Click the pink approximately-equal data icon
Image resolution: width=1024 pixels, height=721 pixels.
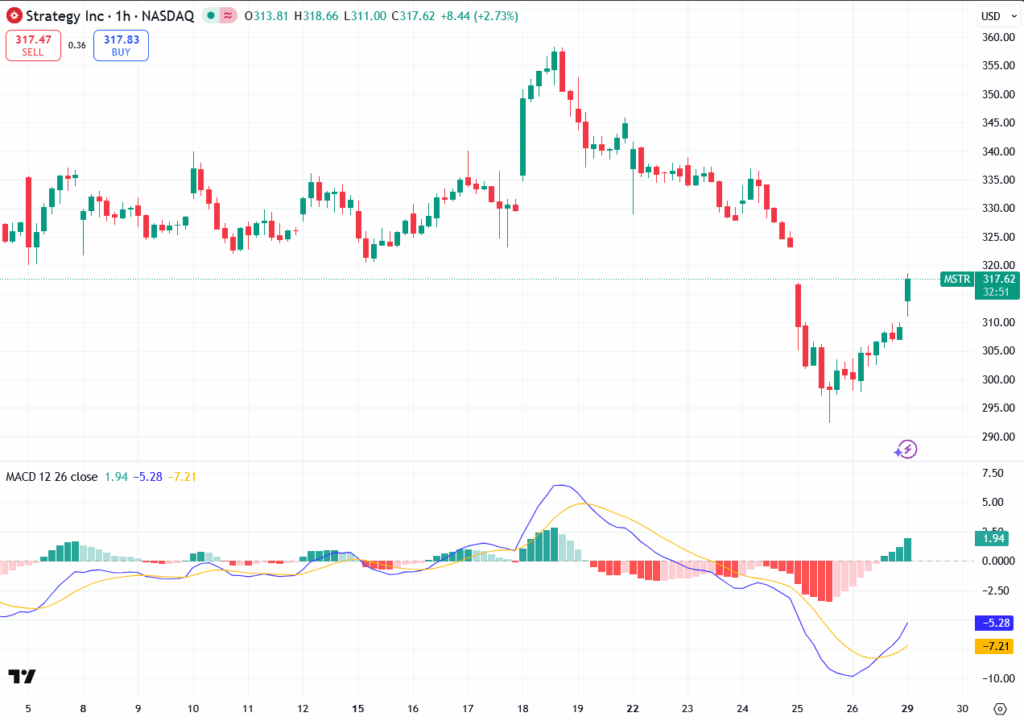[x=228, y=16]
